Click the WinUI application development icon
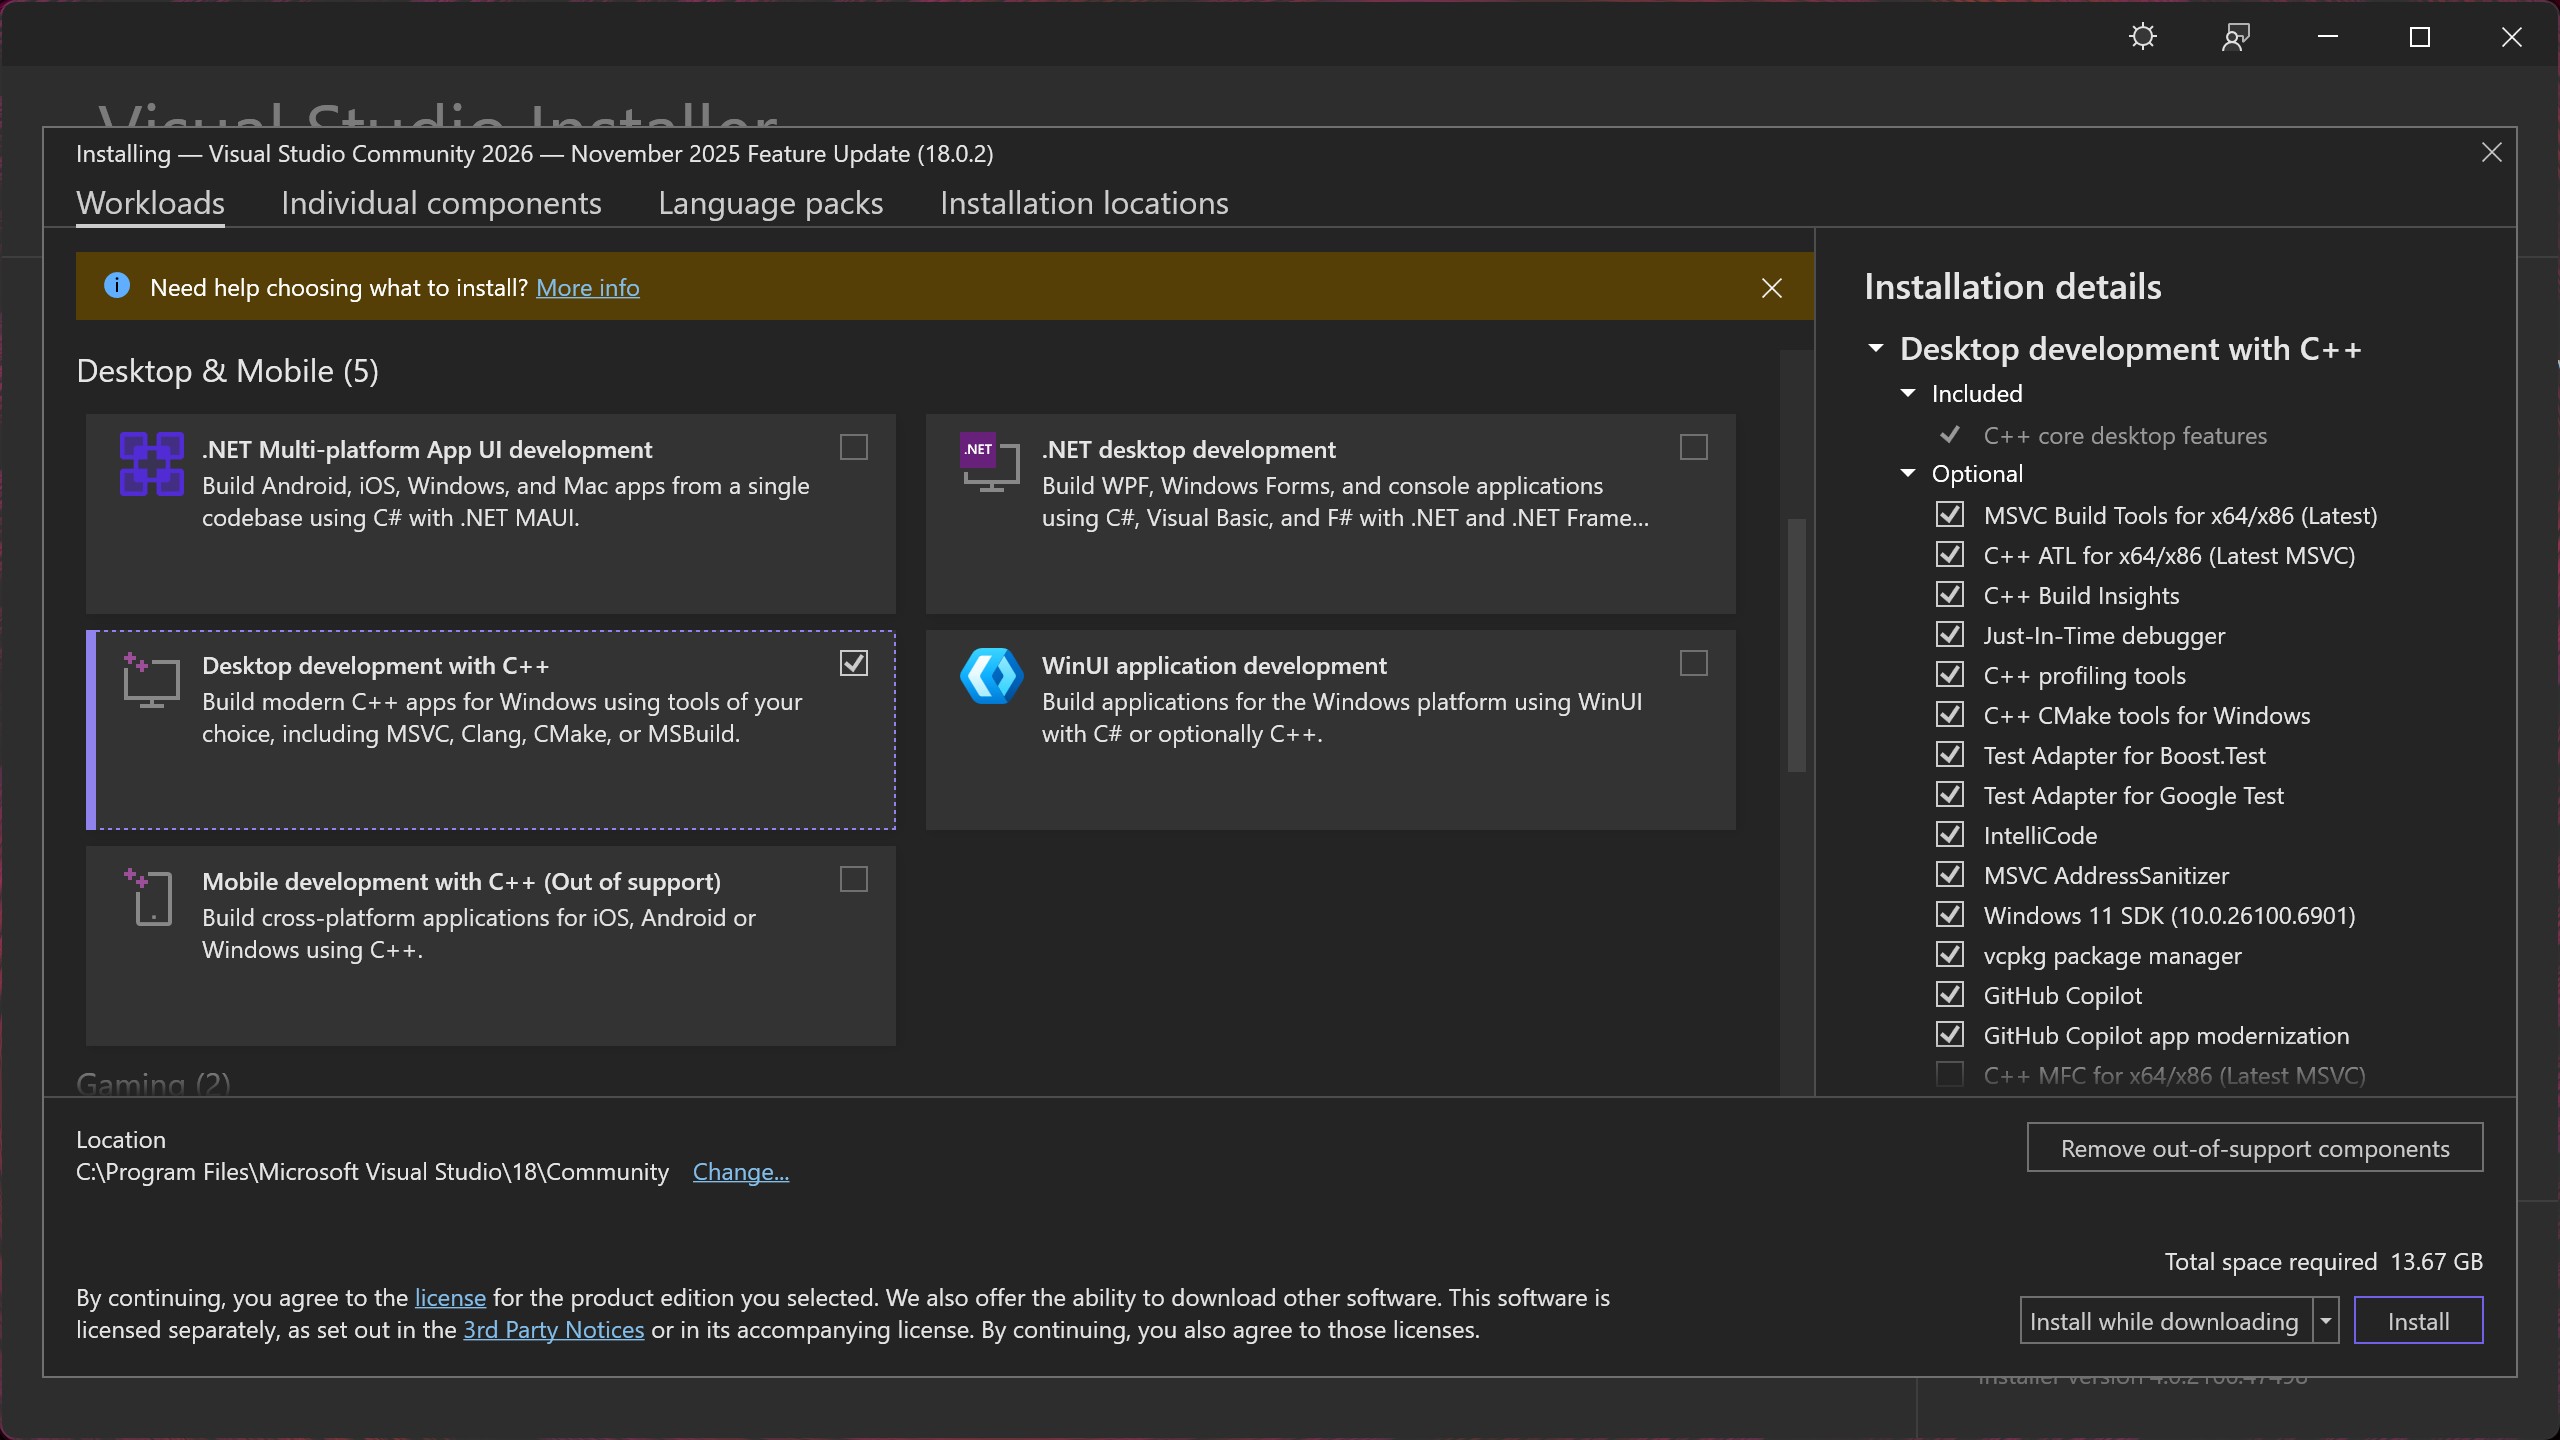The height and width of the screenshot is (1440, 2560). pyautogui.click(x=990, y=676)
